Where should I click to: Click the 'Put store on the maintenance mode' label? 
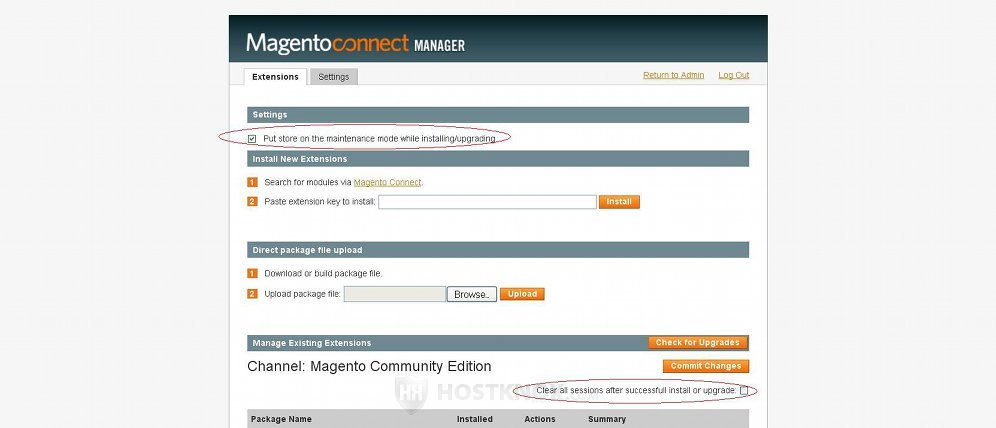[379, 138]
